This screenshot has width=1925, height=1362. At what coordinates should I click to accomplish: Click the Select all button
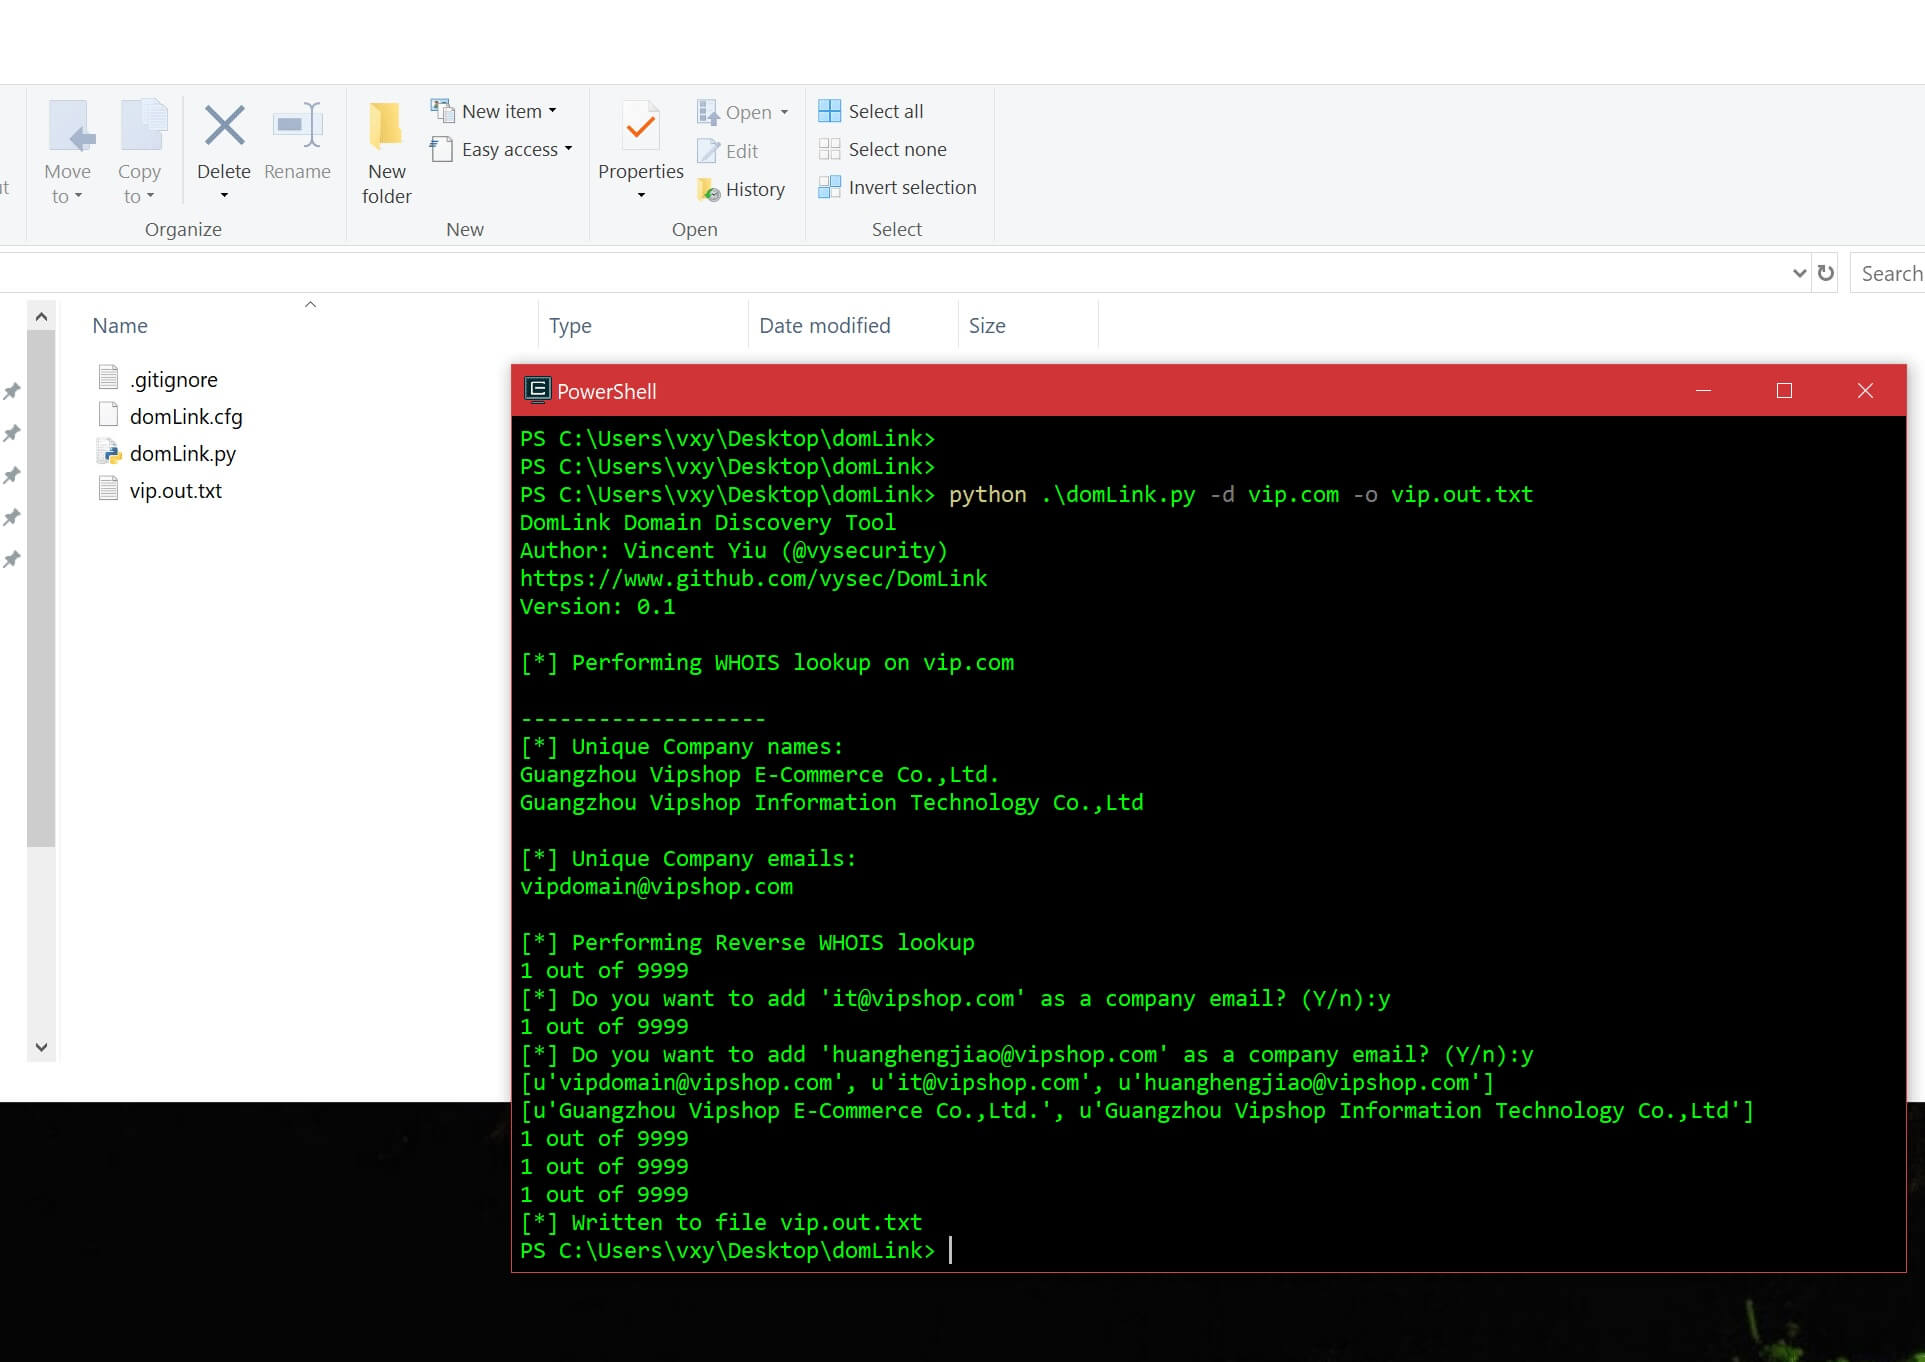871,111
